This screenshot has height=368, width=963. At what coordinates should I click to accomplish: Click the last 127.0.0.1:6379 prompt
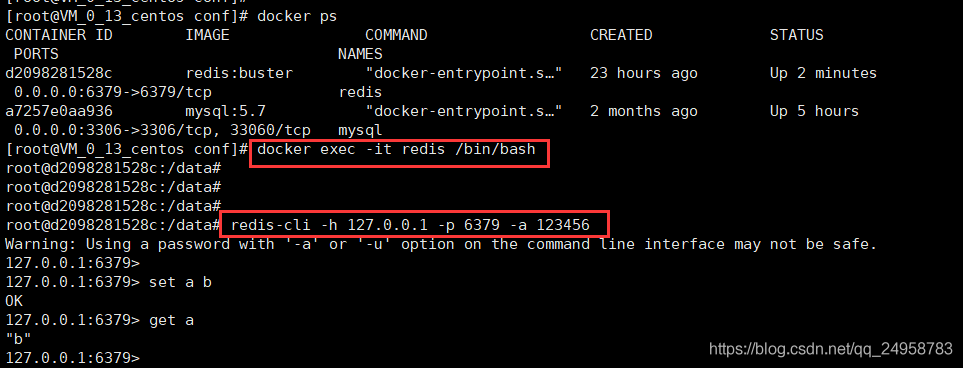click(x=72, y=358)
